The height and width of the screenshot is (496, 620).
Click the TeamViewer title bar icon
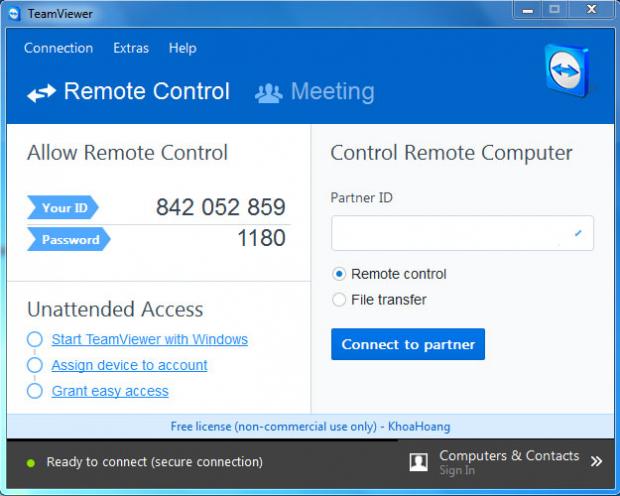[14, 14]
